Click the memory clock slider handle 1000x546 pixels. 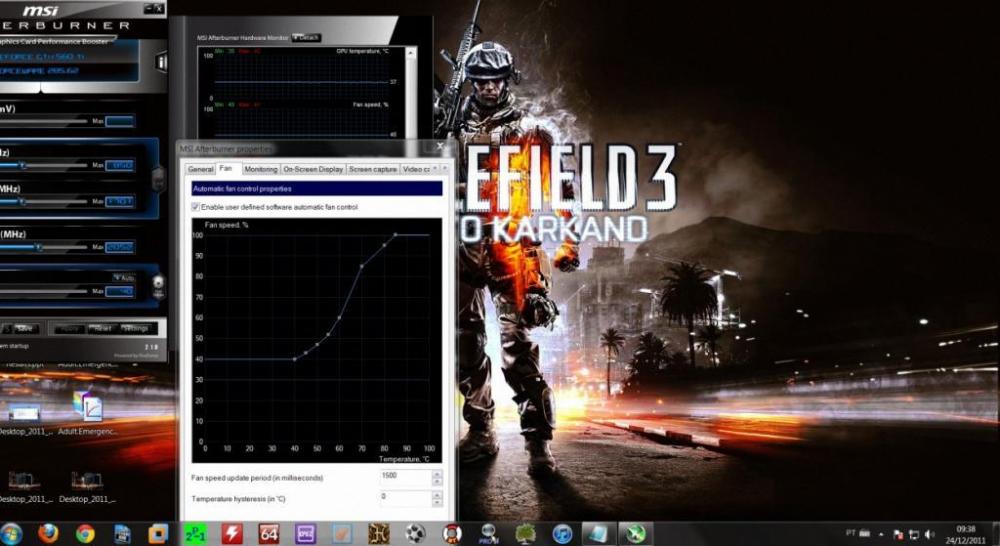point(39,246)
